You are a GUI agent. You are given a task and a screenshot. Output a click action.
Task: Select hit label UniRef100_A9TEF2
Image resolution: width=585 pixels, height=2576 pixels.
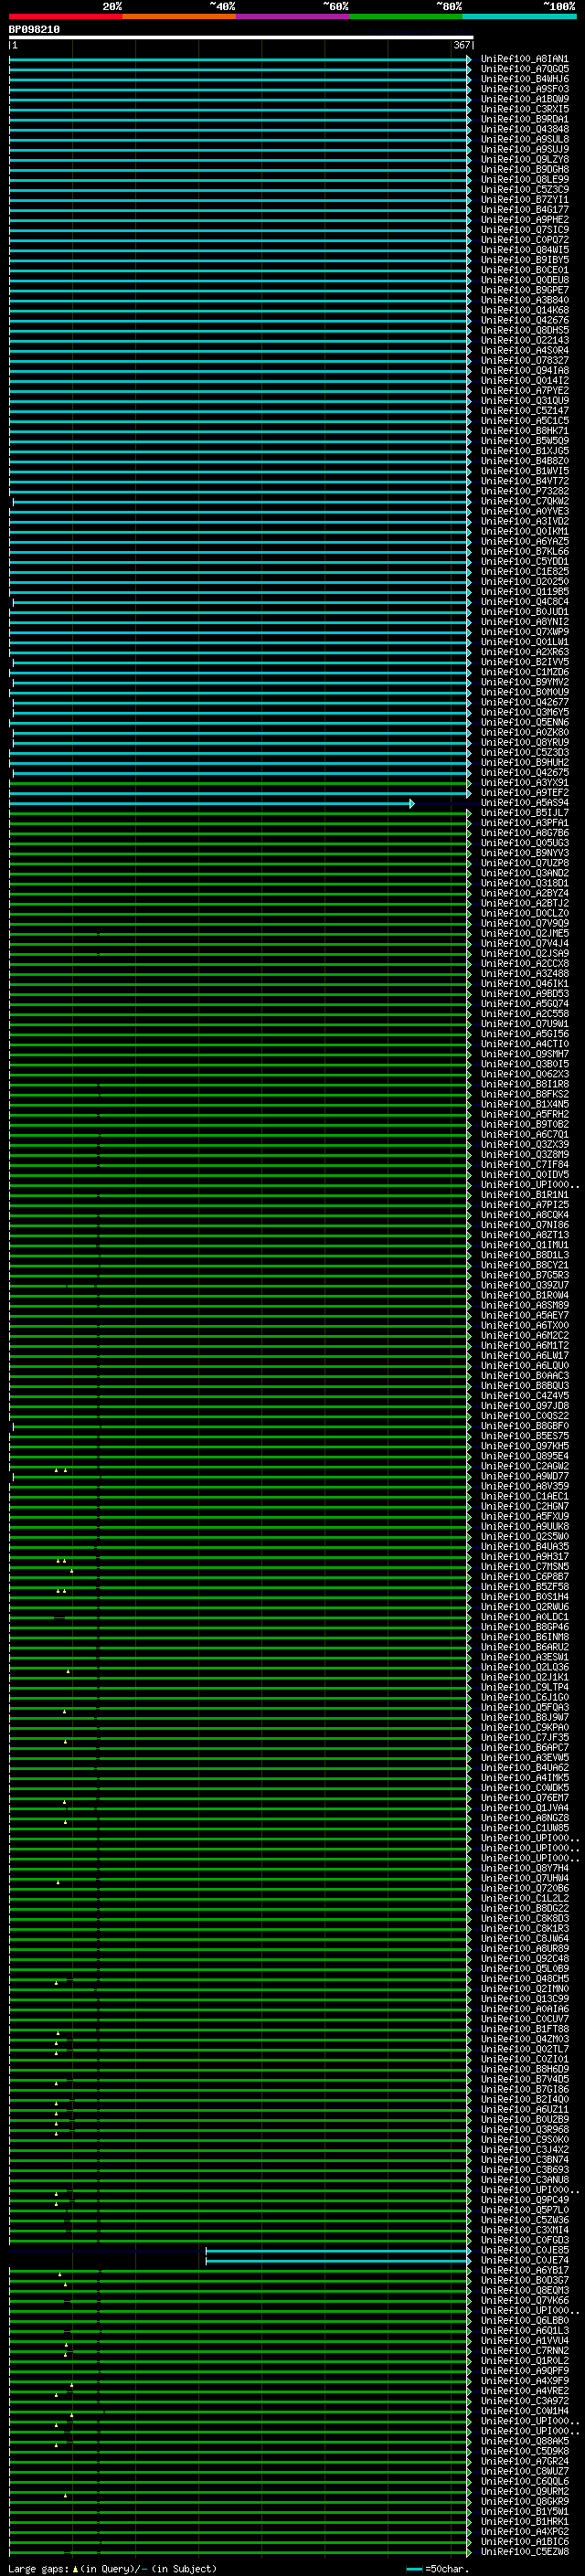click(x=525, y=793)
